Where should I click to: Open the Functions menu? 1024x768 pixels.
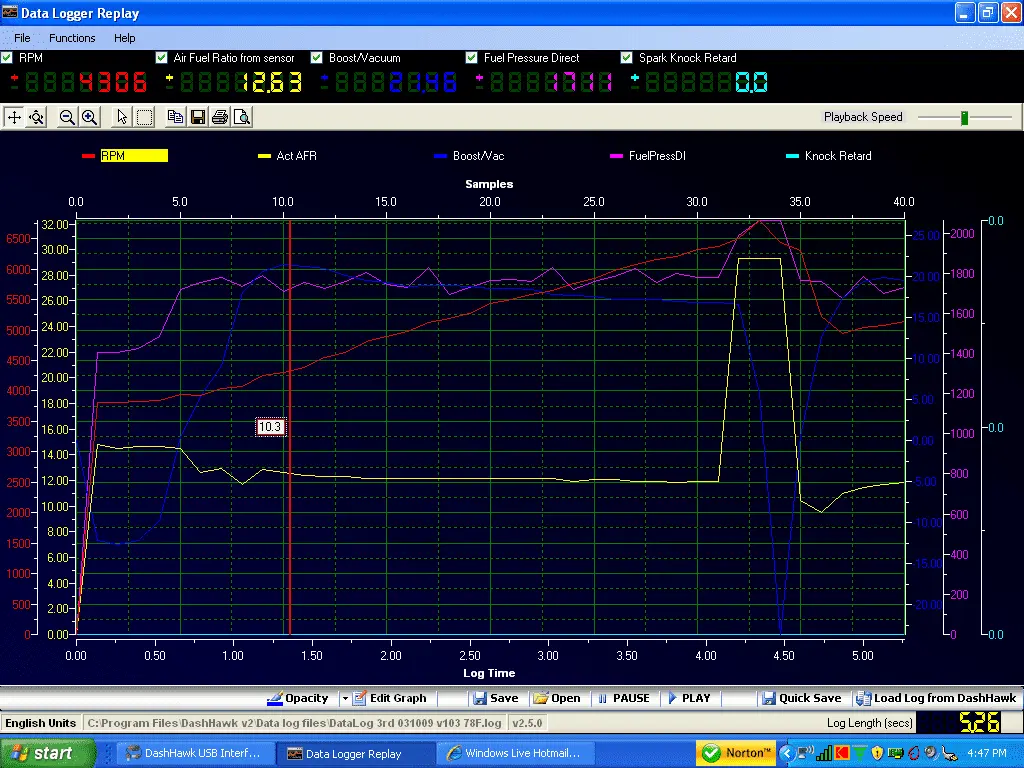point(72,38)
